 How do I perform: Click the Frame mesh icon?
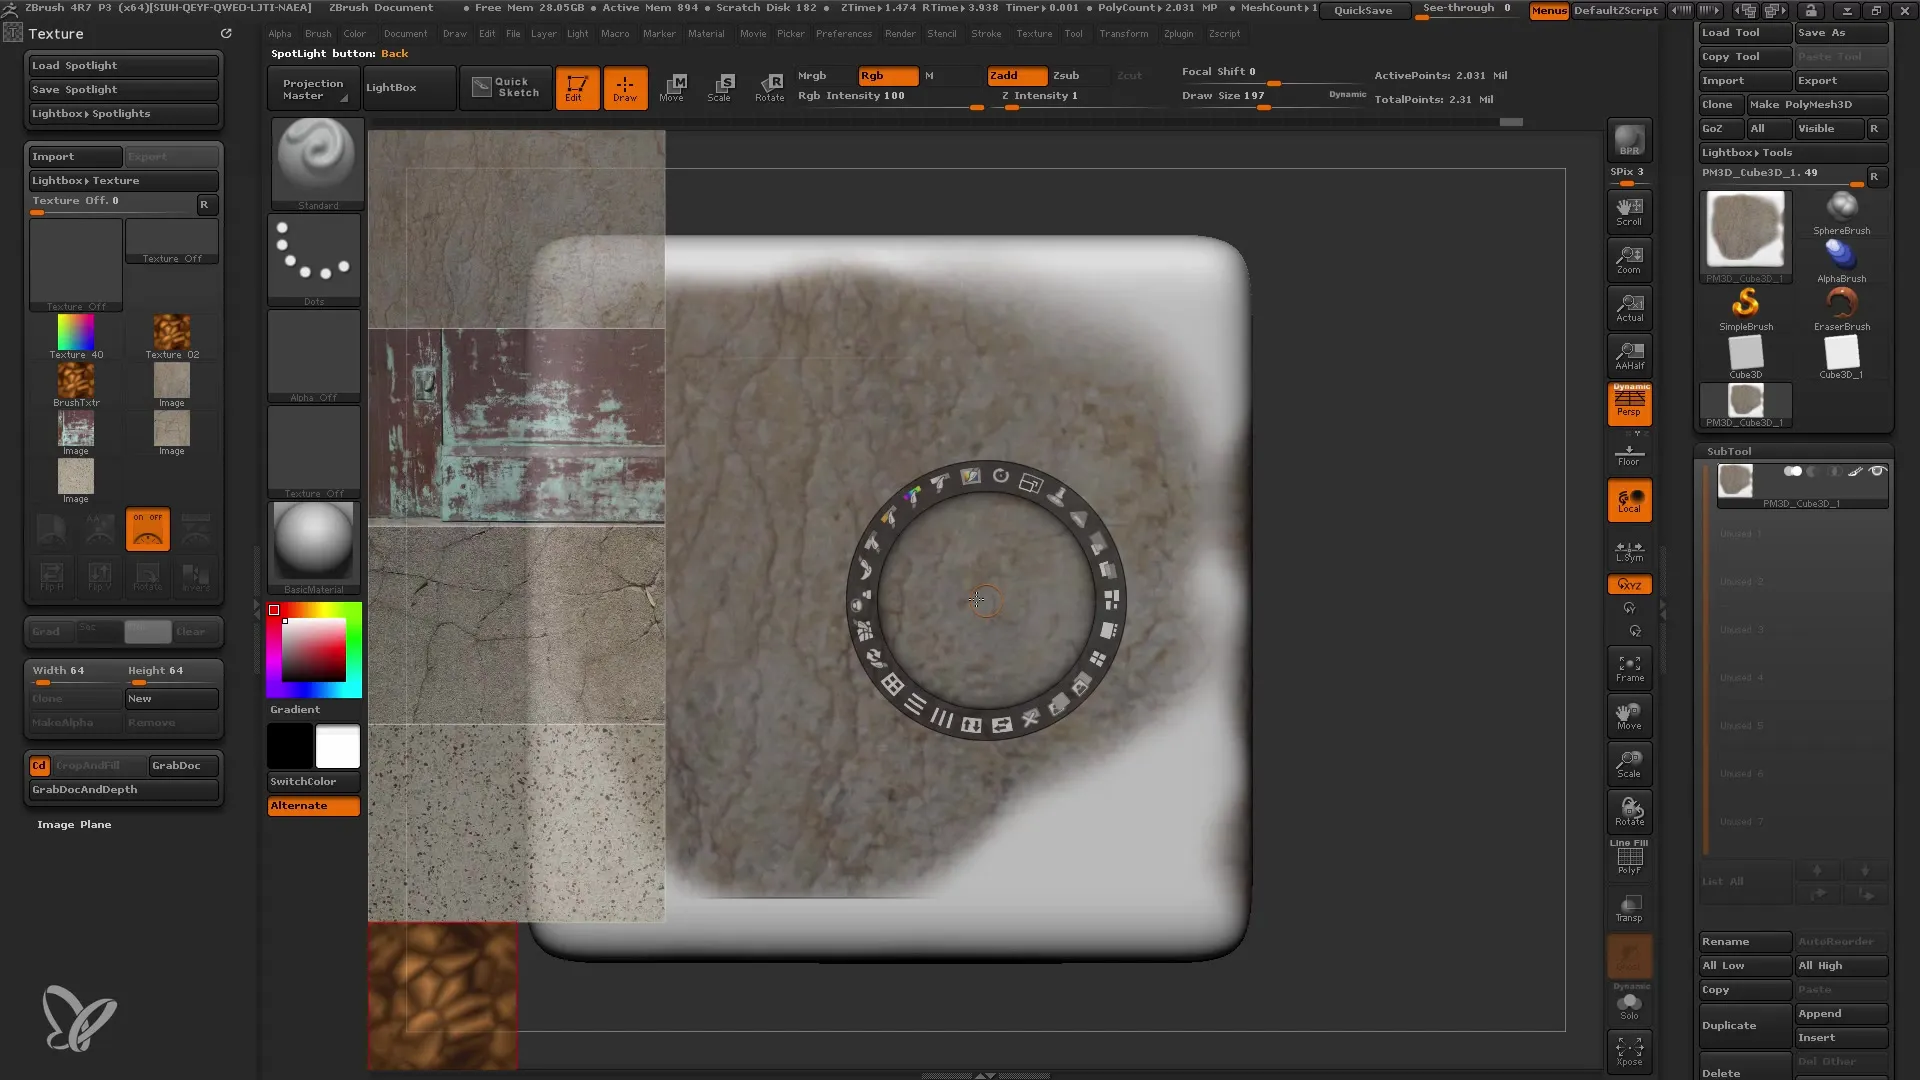[1629, 668]
